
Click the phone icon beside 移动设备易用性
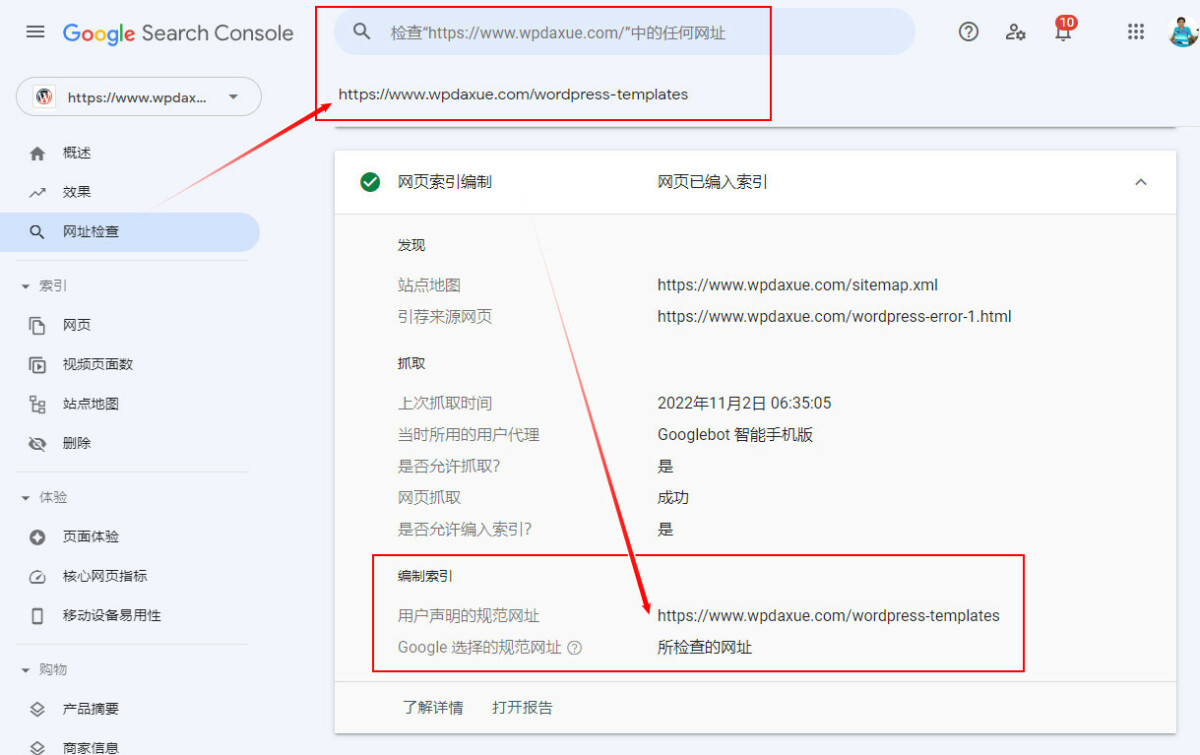(x=37, y=616)
